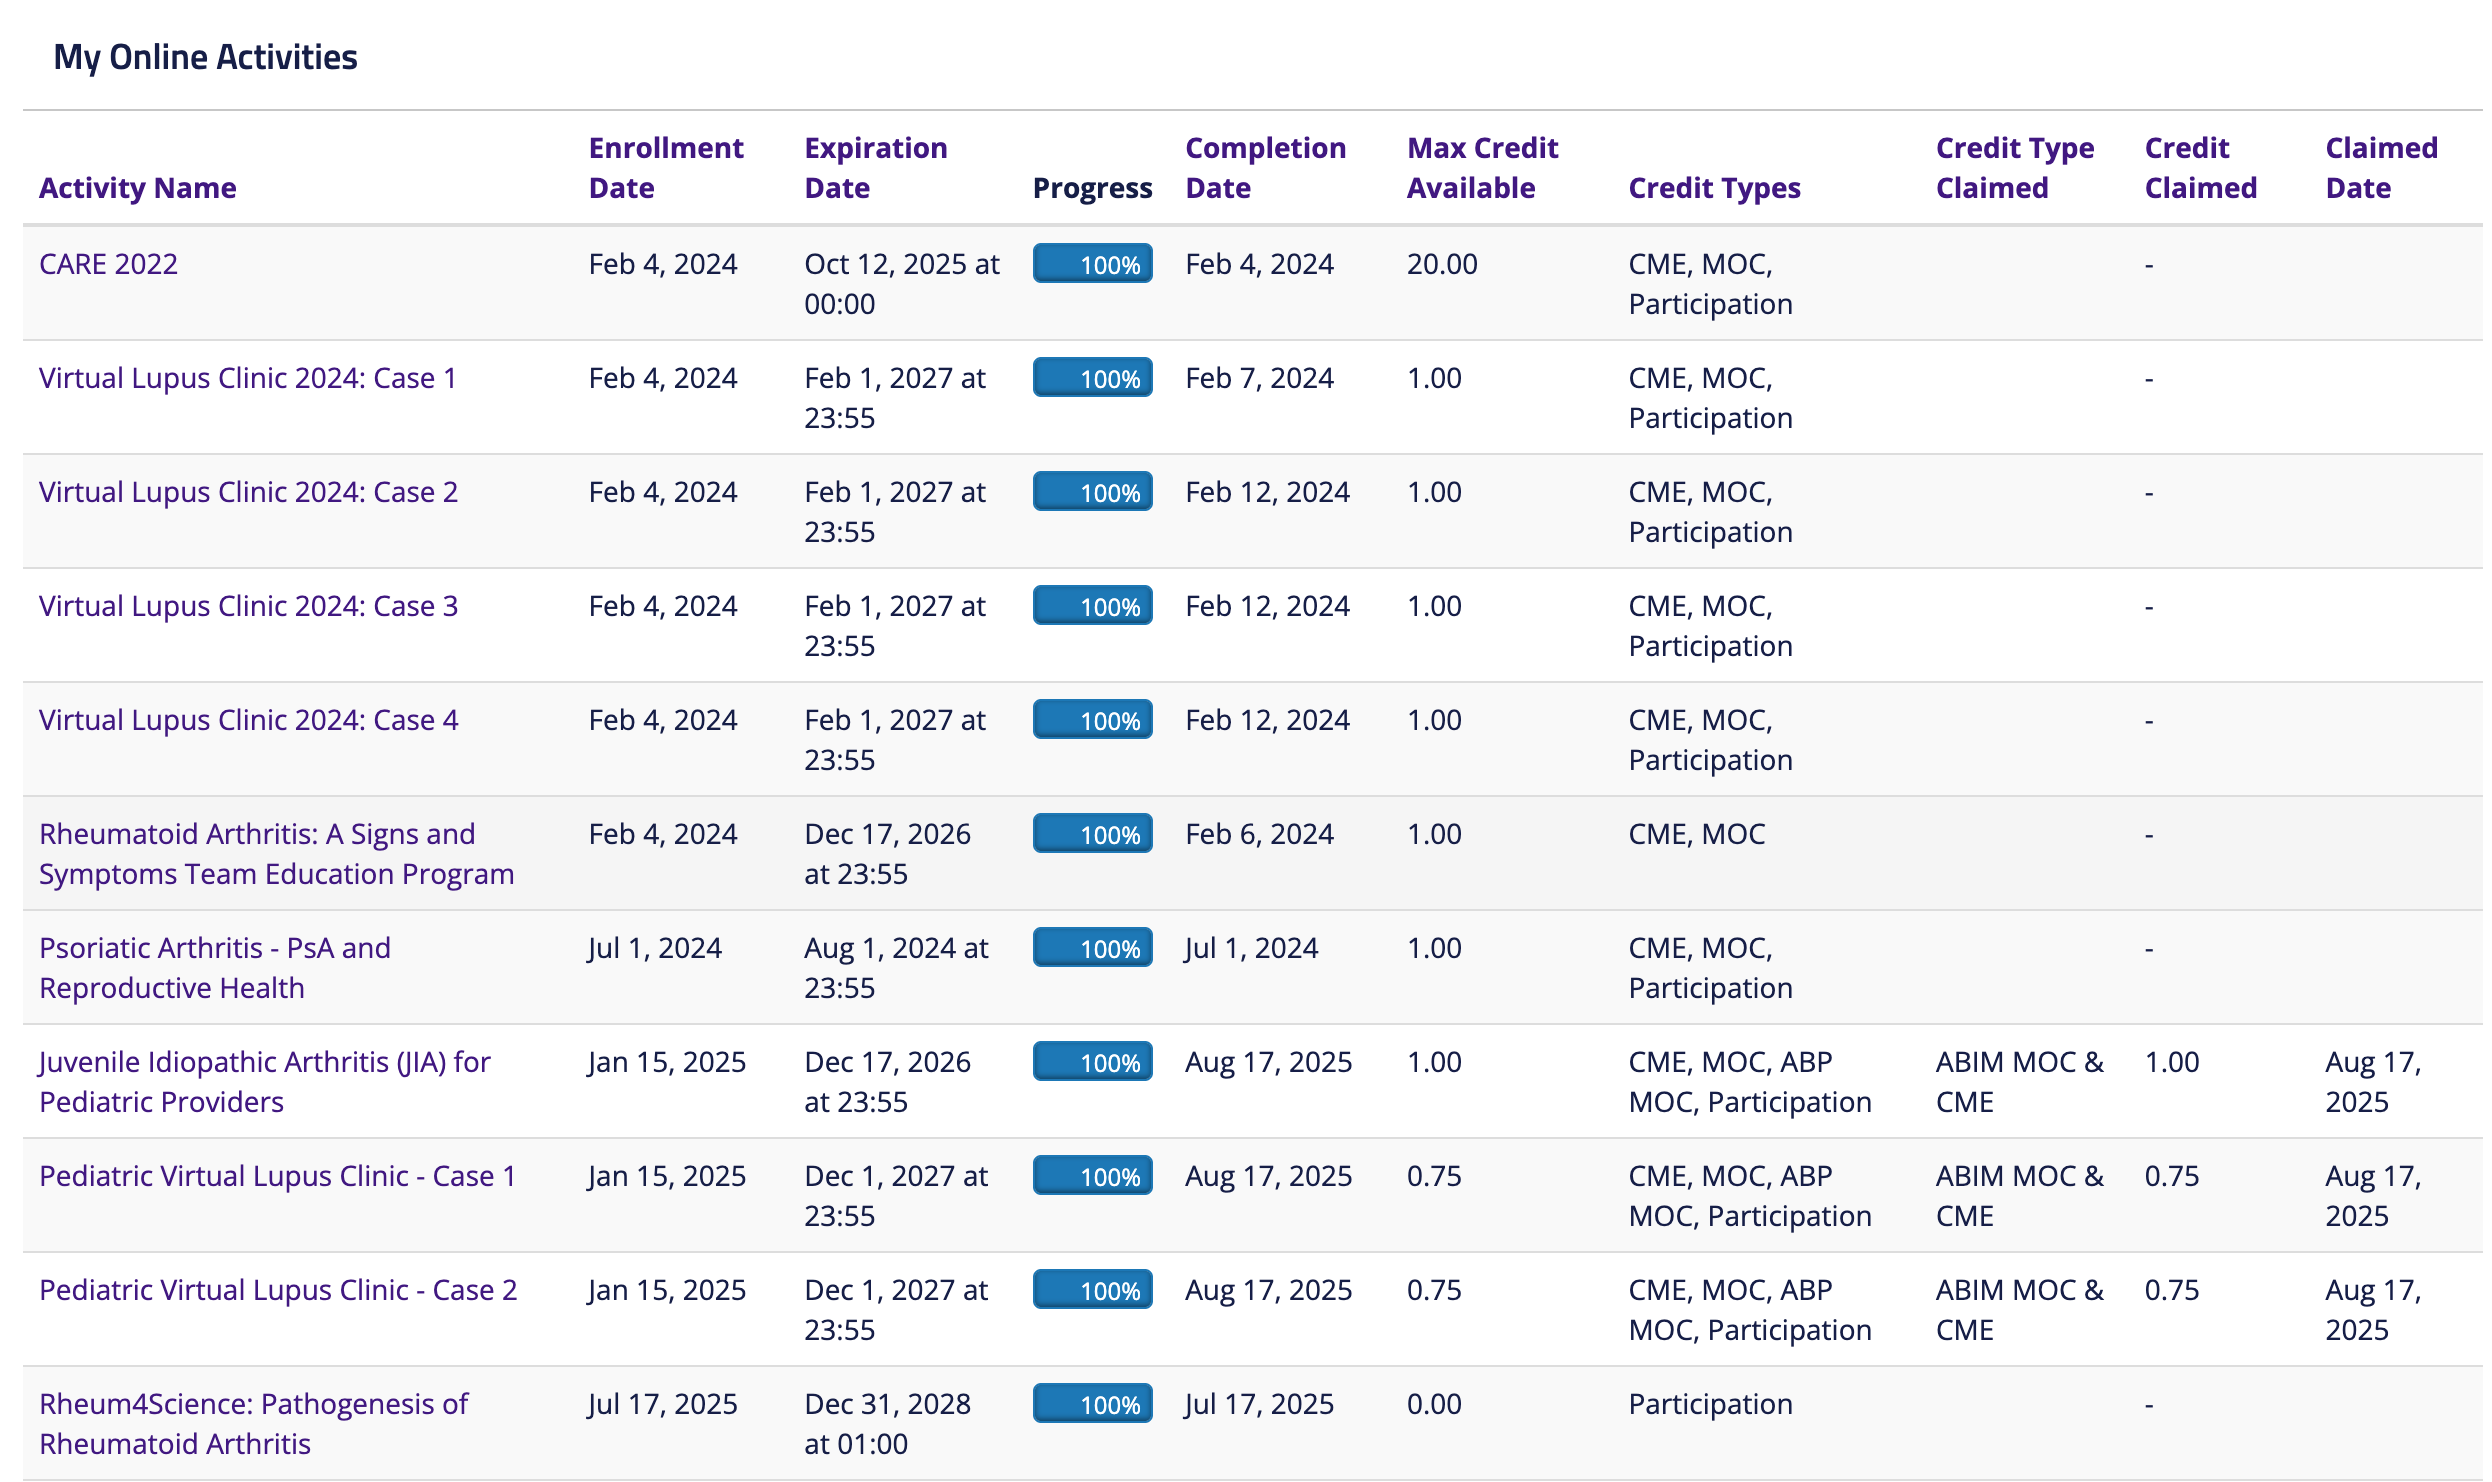Open Virtual Lupus Clinic 2024: Case 1
The height and width of the screenshot is (1482, 2492).
tap(248, 378)
